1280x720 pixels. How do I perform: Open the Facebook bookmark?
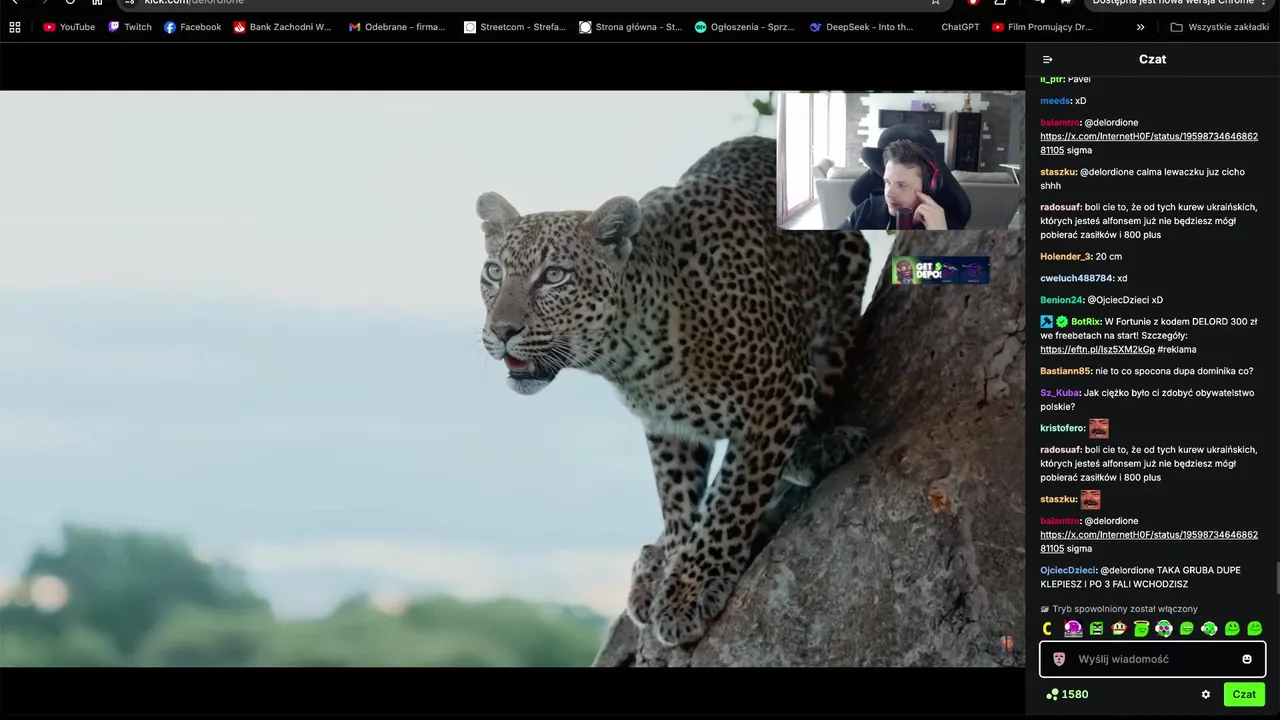tap(192, 27)
